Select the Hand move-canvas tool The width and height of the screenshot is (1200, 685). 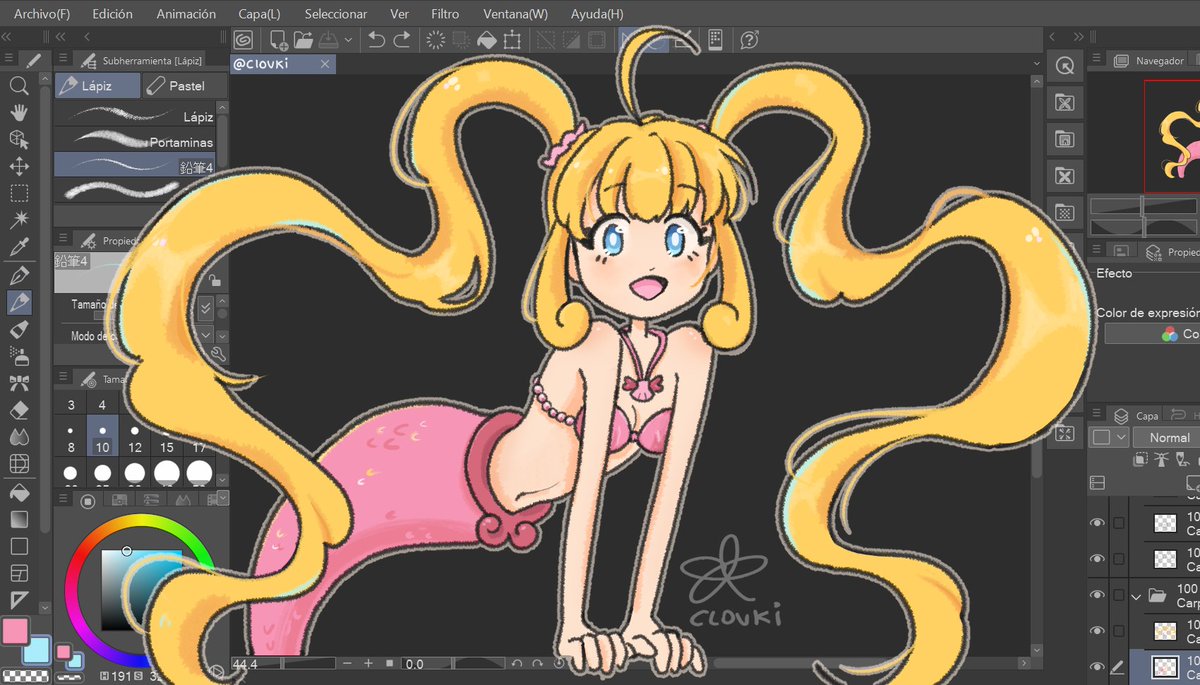point(19,113)
